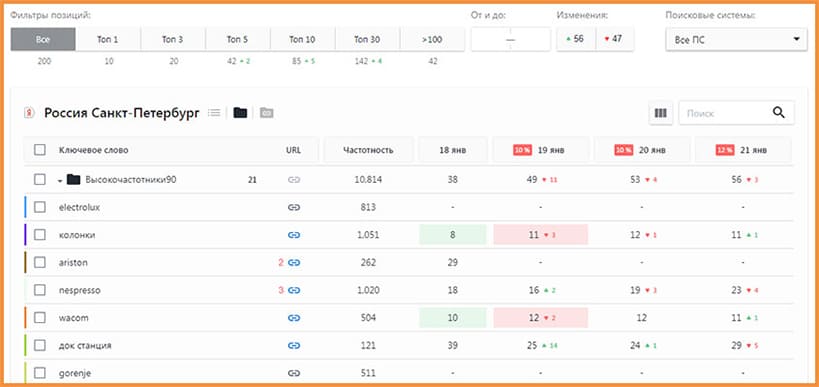Click the link icon in Высокочастотники90 row
Image resolution: width=819 pixels, height=387 pixels.
point(294,180)
